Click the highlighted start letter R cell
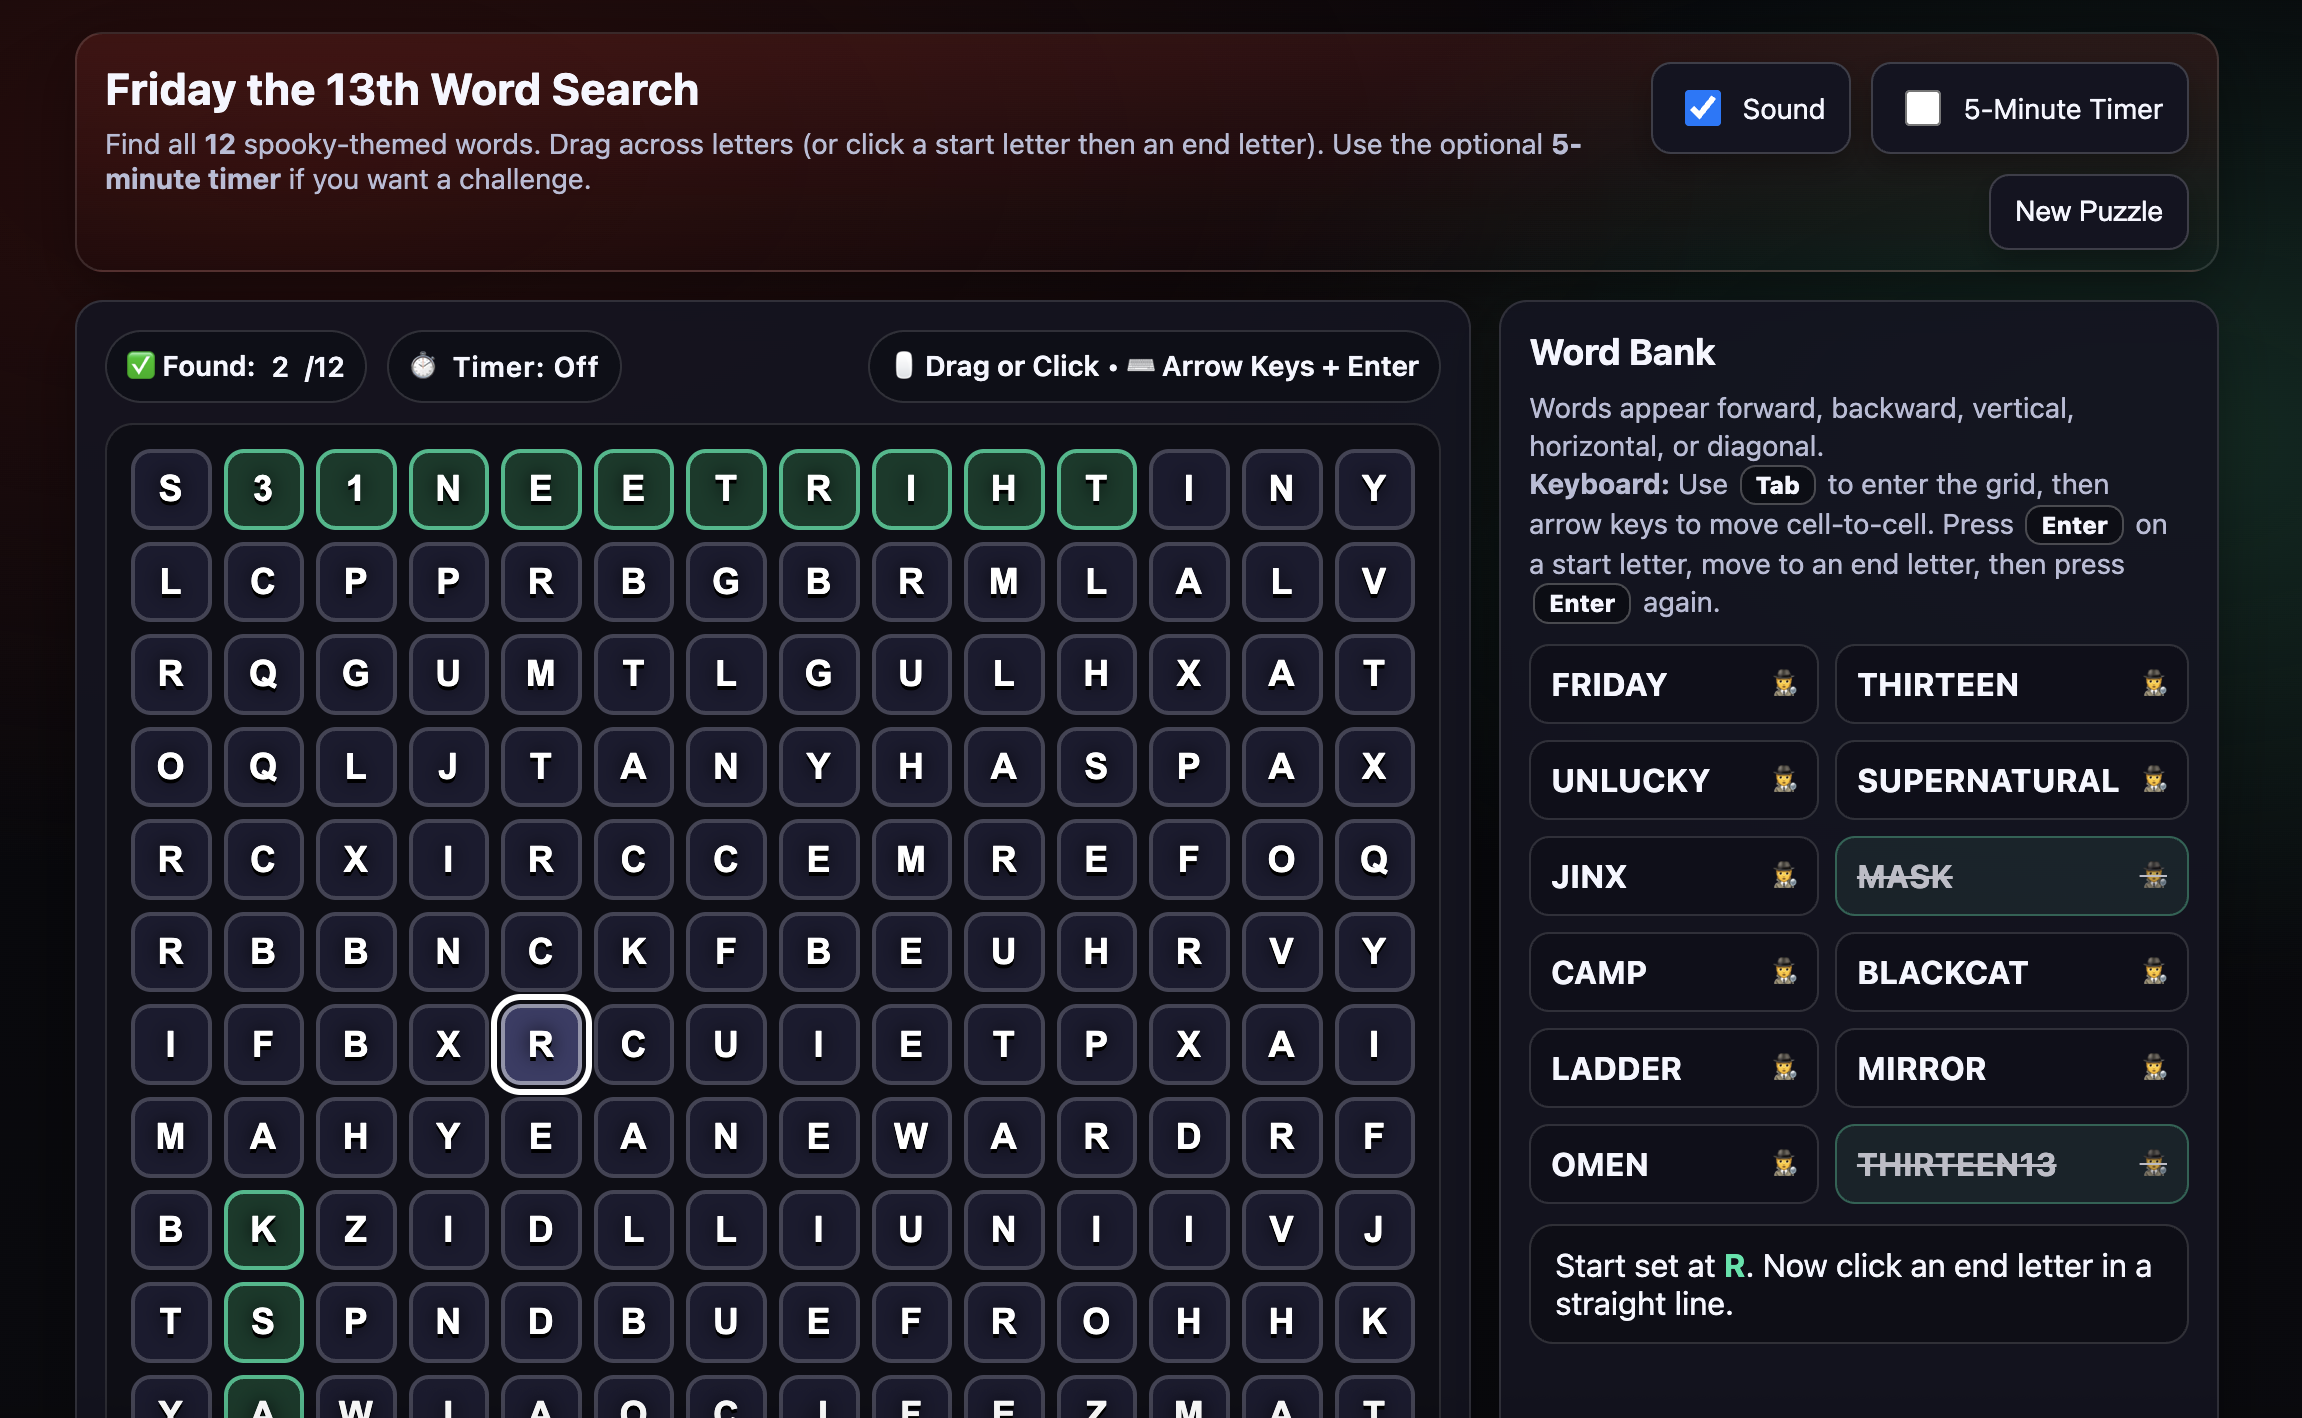 click(541, 1044)
